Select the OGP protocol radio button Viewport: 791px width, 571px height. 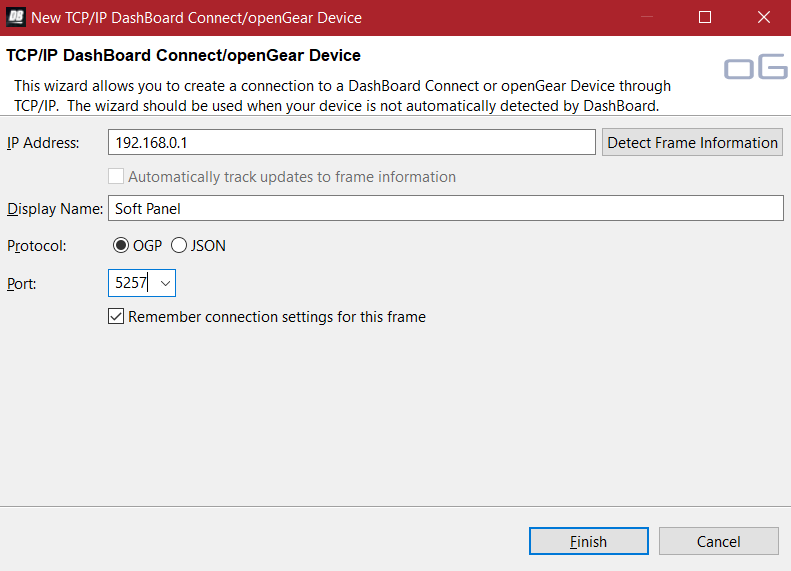[x=122, y=246]
